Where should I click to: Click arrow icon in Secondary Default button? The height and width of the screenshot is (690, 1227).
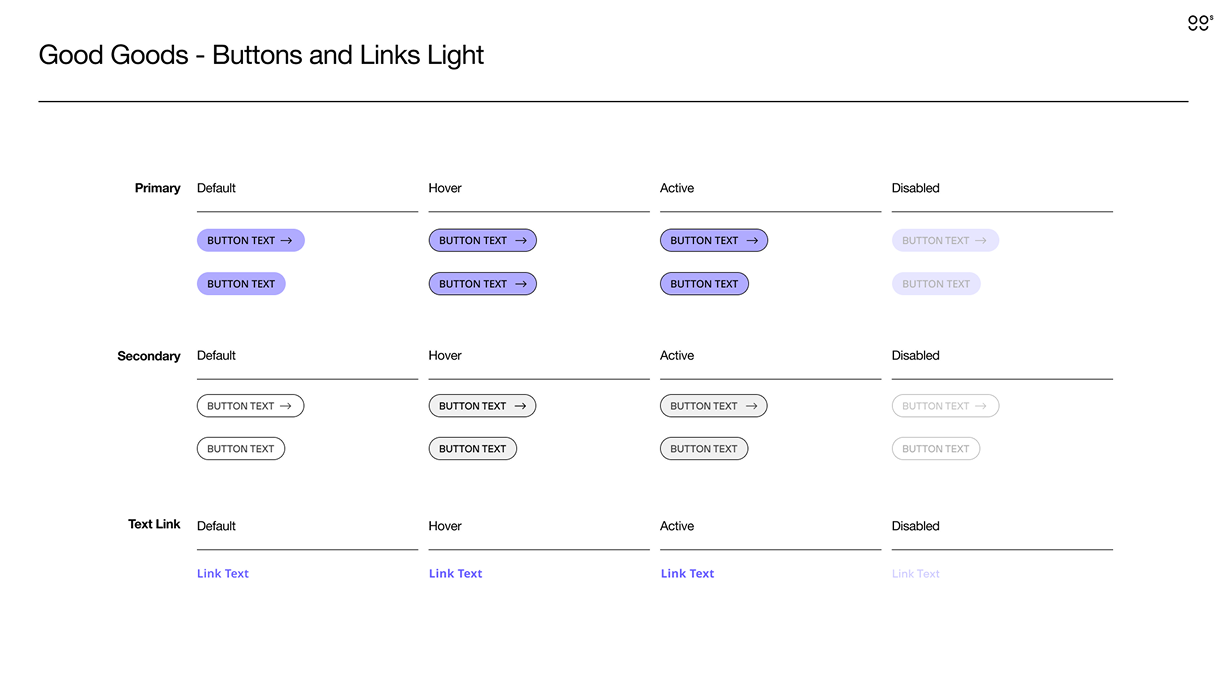(x=286, y=406)
